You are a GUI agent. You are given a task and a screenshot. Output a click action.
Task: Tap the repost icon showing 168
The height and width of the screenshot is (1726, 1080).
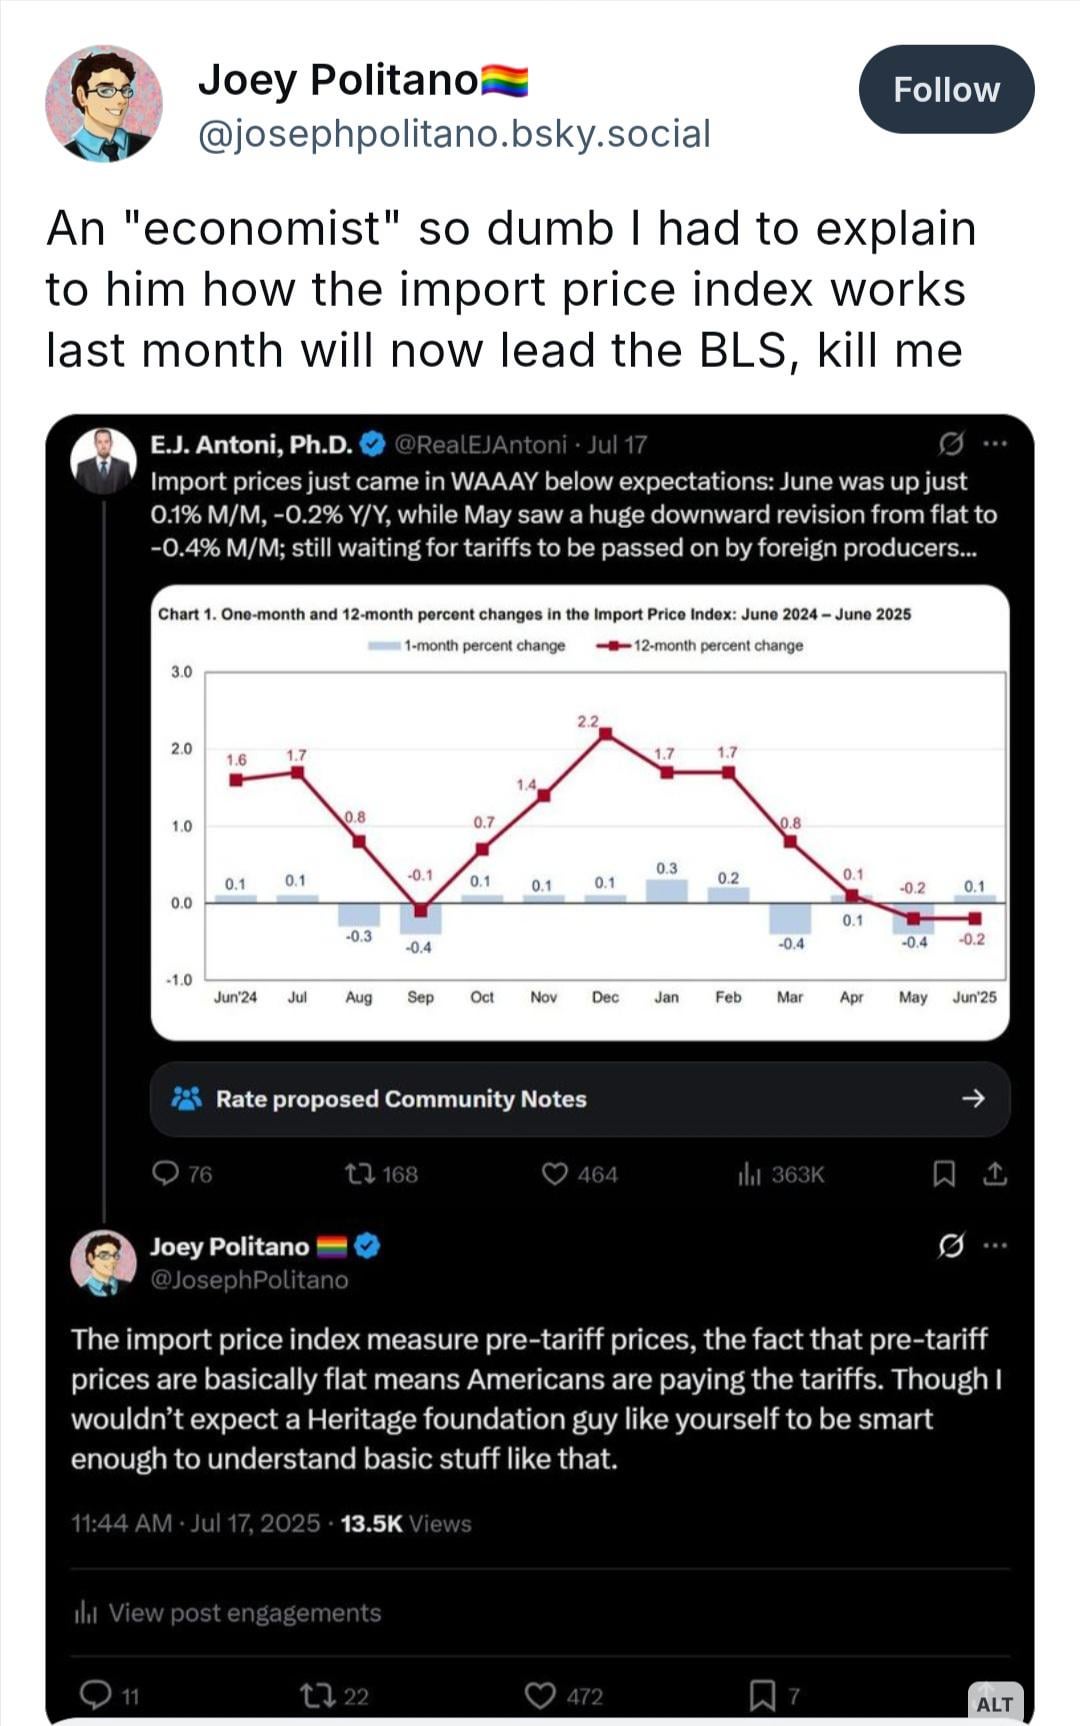tap(358, 1173)
